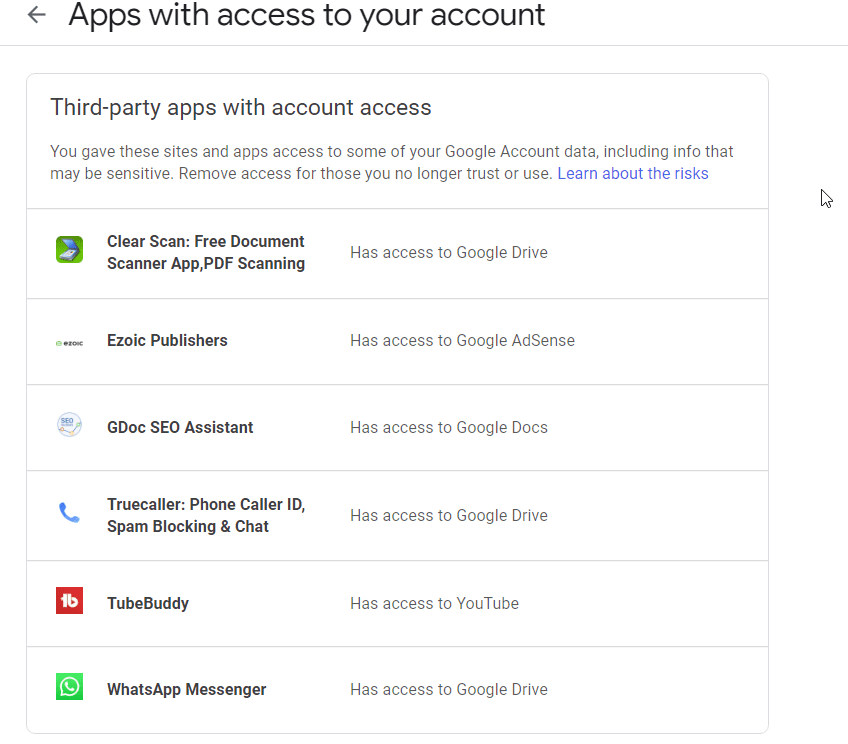Screen dimensions: 848x744
Task: Click Clear Scan's 'Has access to Google Drive'
Action: (449, 253)
